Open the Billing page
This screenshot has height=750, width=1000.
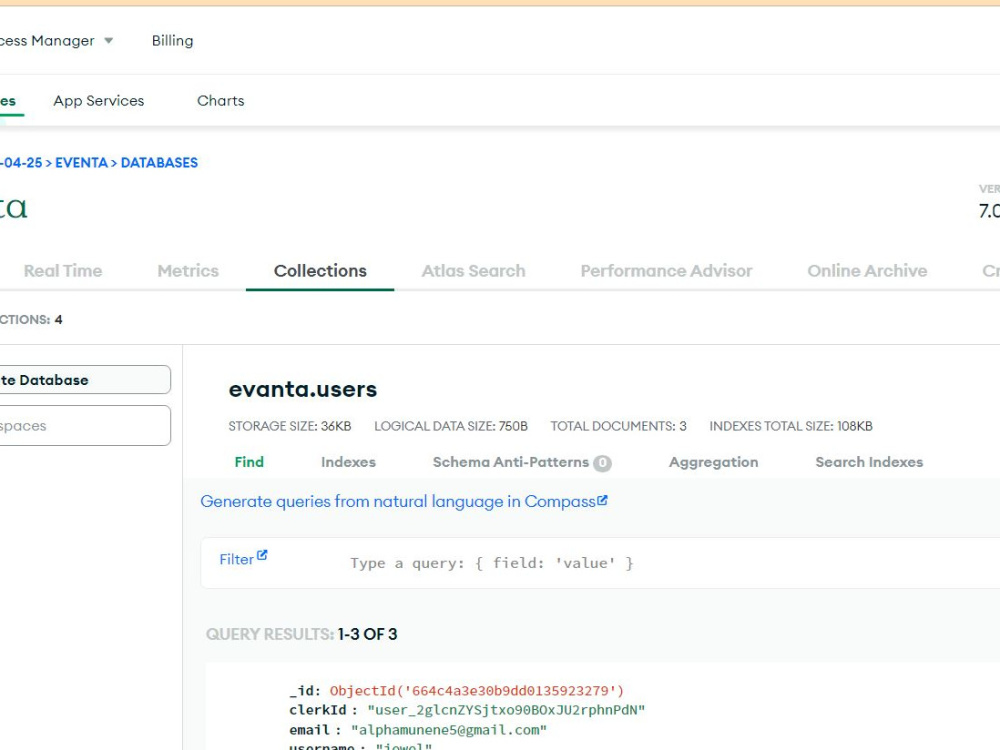tap(172, 41)
